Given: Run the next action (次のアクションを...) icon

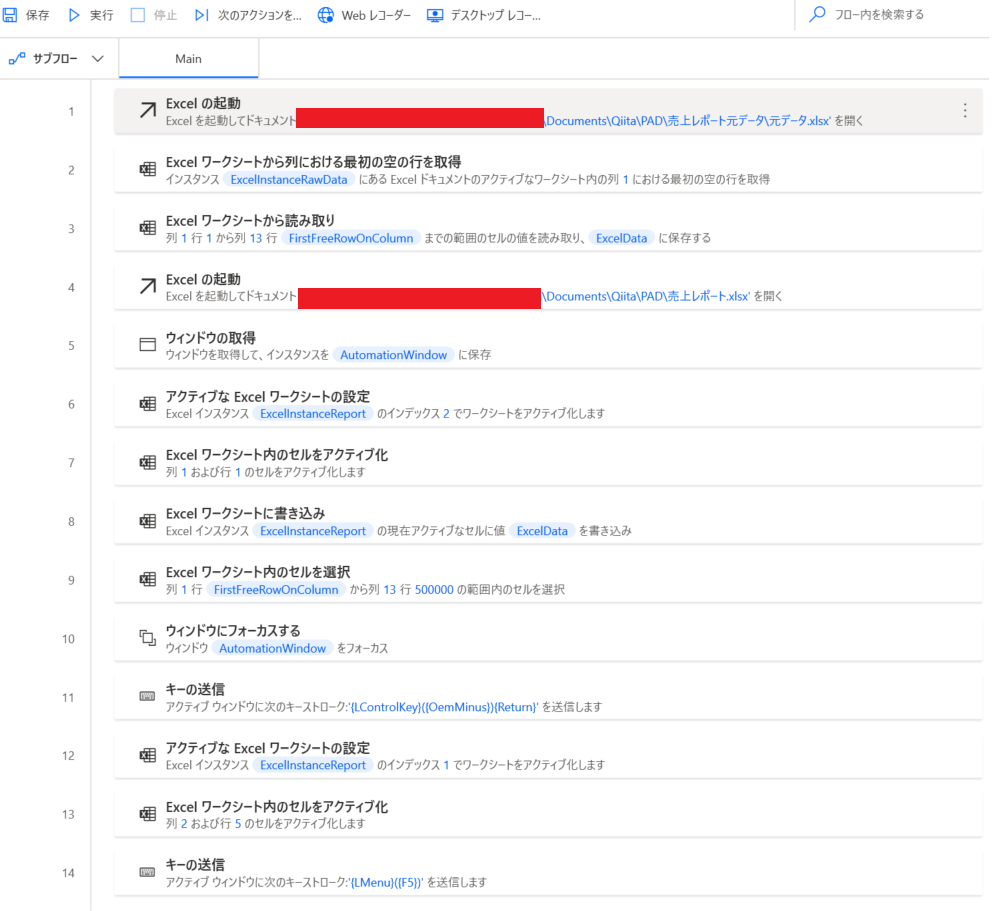Looking at the screenshot, I should tap(201, 15).
